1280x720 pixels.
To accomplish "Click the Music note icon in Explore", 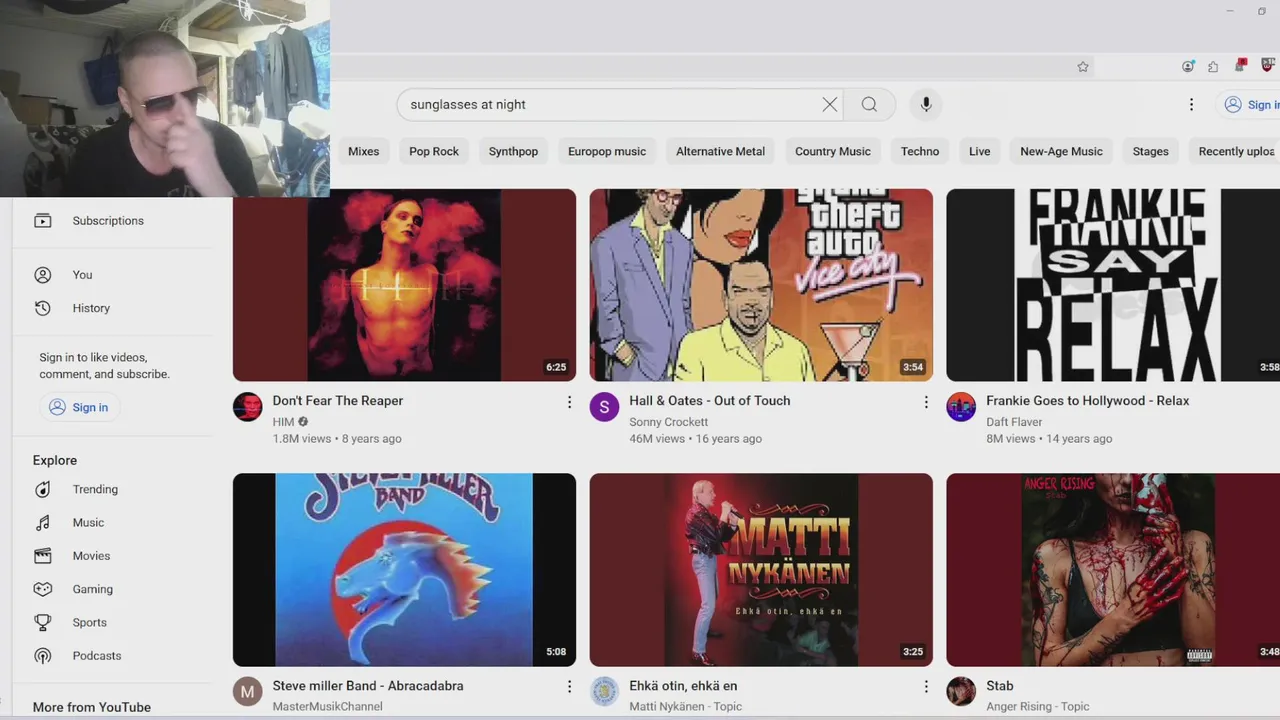I will click(43, 523).
